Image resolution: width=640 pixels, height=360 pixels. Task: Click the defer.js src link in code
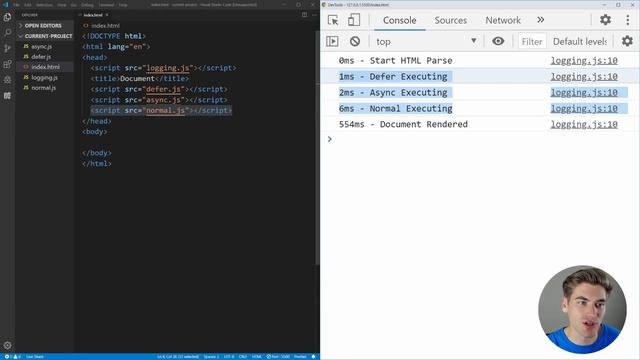coord(163,89)
